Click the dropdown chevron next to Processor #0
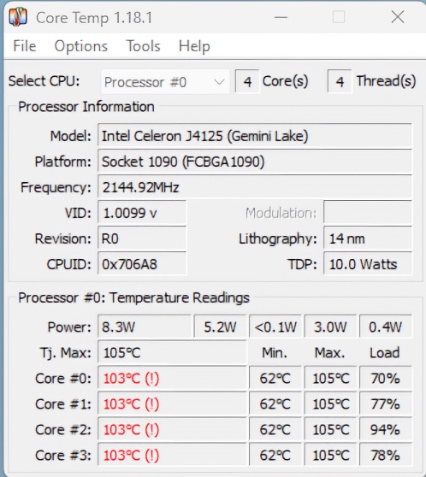426x477 pixels. tap(219, 82)
